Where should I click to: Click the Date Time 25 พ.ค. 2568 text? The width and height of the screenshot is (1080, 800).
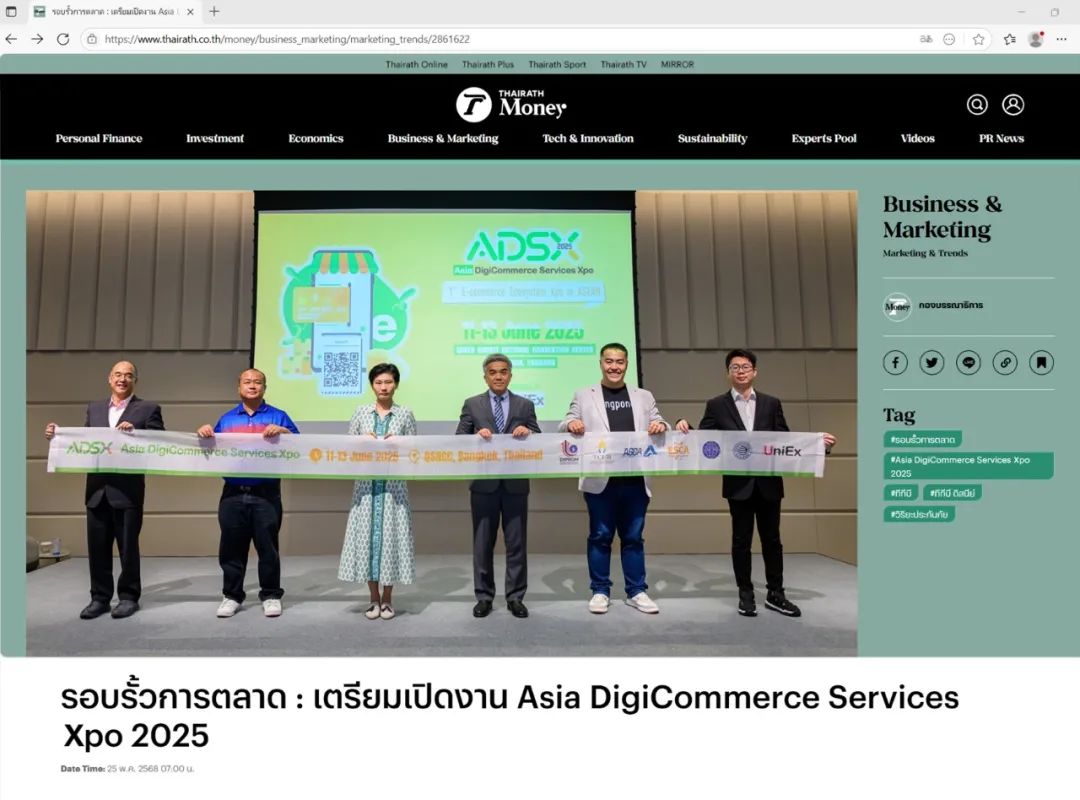tap(127, 768)
